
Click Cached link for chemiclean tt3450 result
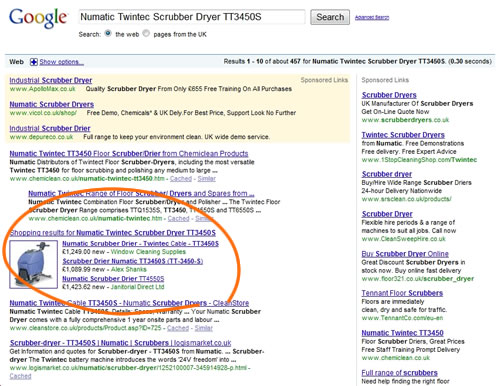(181, 179)
